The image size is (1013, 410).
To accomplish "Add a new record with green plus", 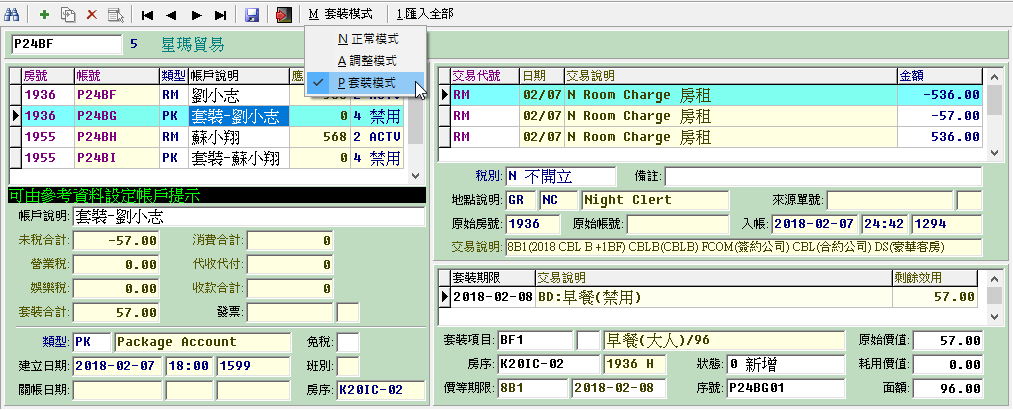I will [44, 15].
